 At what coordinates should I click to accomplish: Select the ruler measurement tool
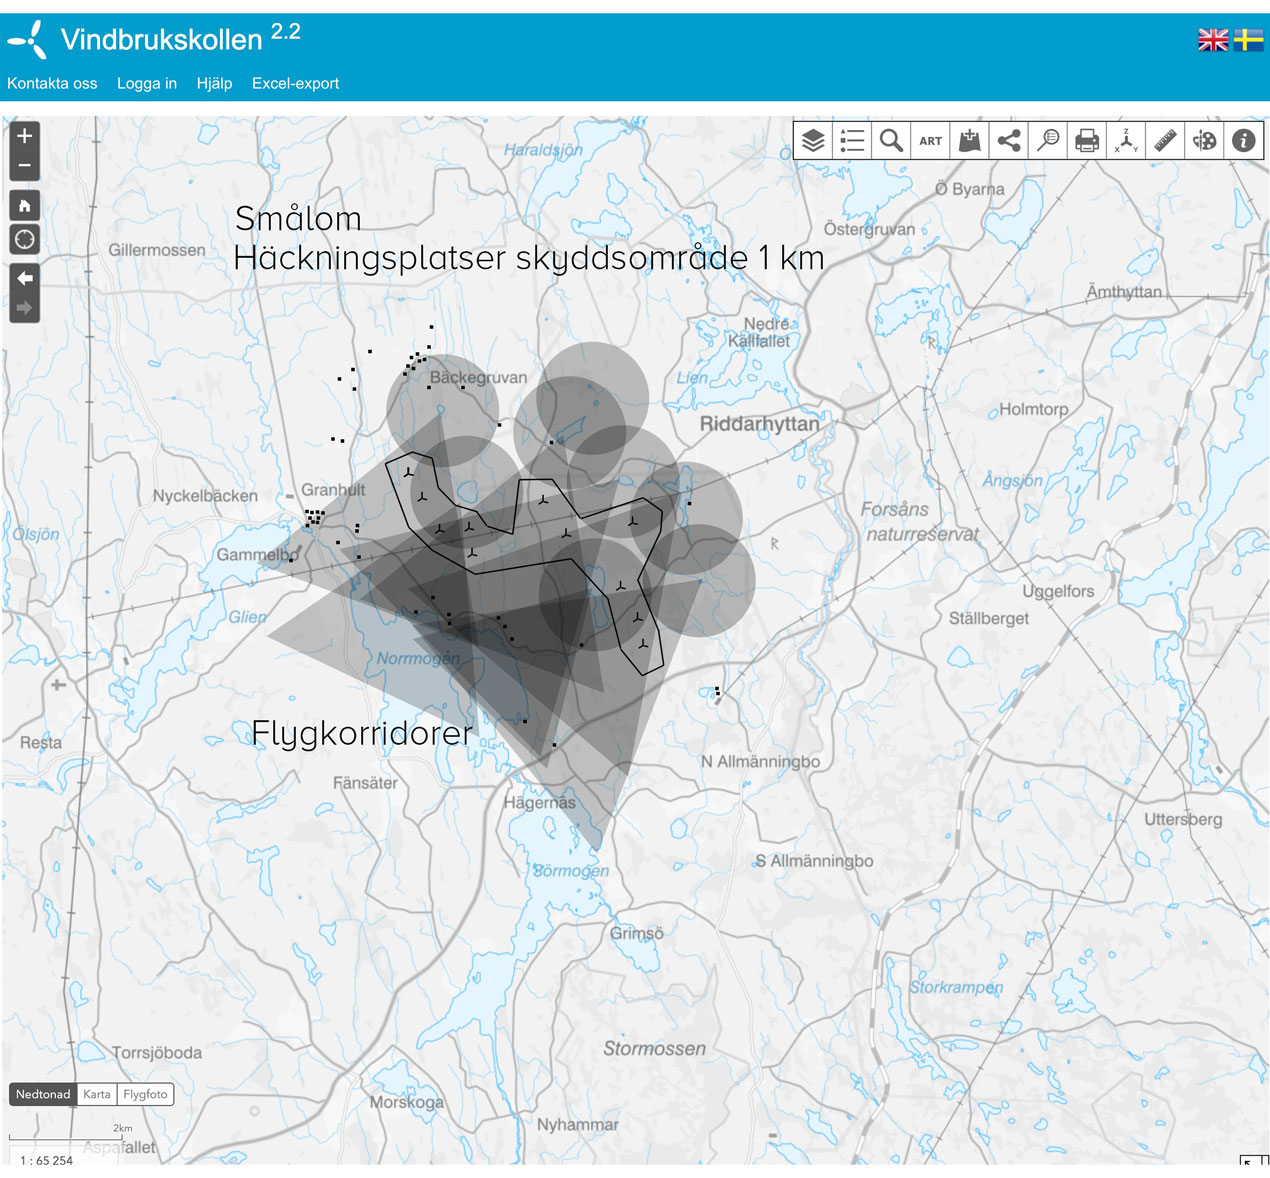[x=1165, y=141]
